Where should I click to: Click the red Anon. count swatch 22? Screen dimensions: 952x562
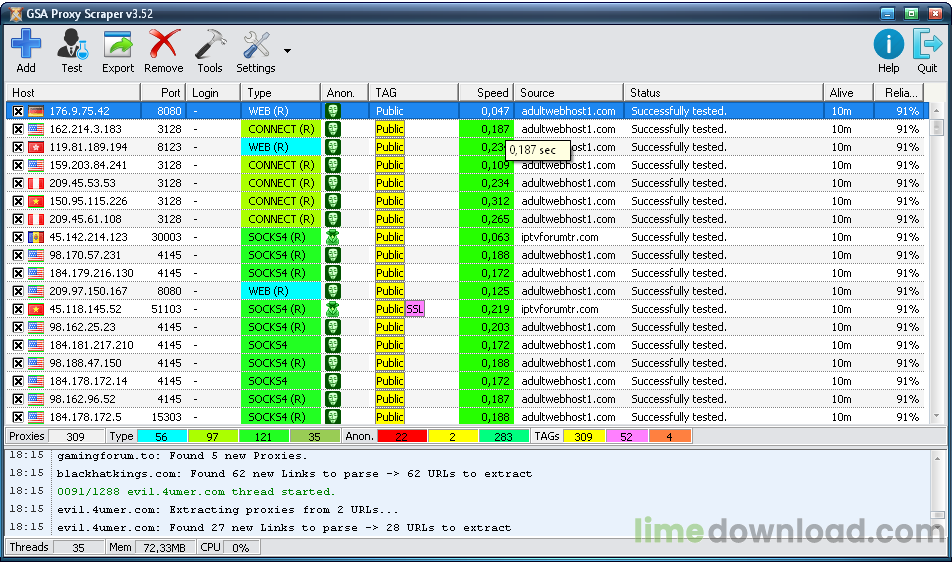point(401,436)
